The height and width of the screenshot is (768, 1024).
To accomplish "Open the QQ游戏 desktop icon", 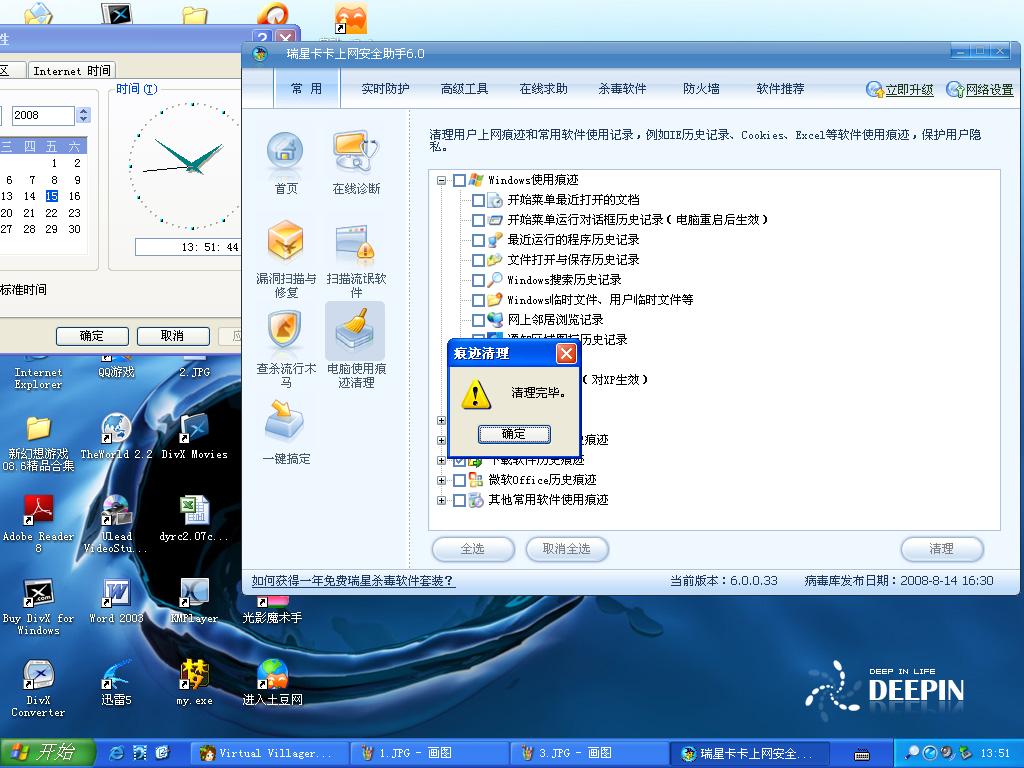I will coord(116,367).
